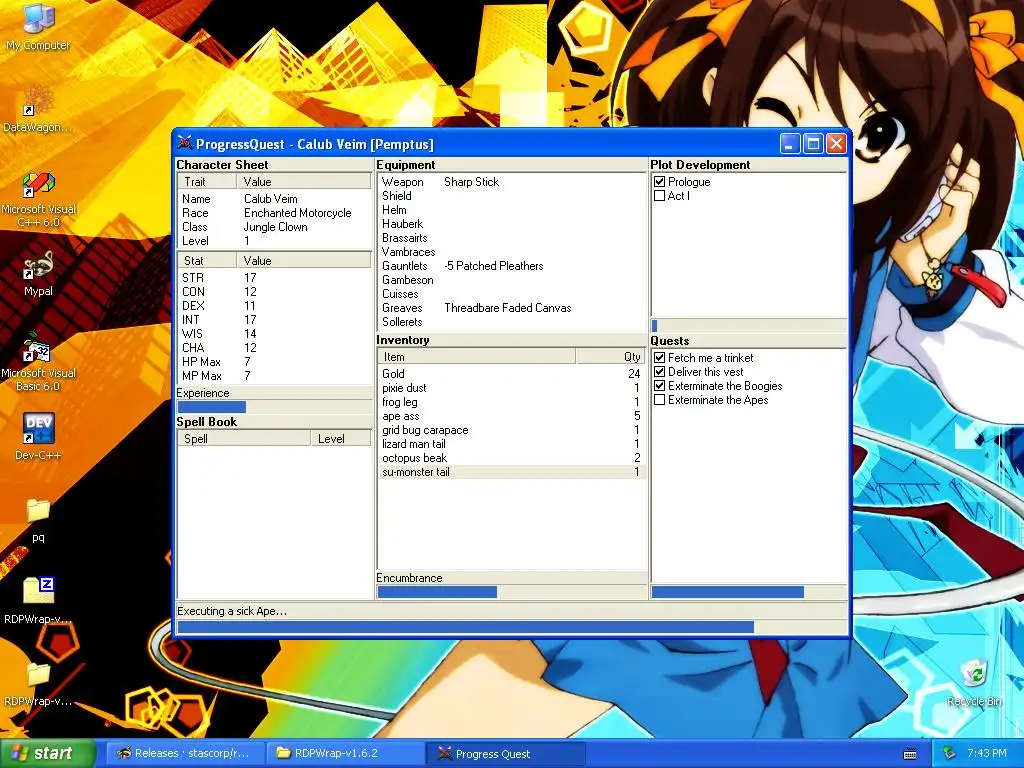Click Greaves Threadbare Faded Canvas row
Screen dimensions: 1024x768
click(x=511, y=308)
